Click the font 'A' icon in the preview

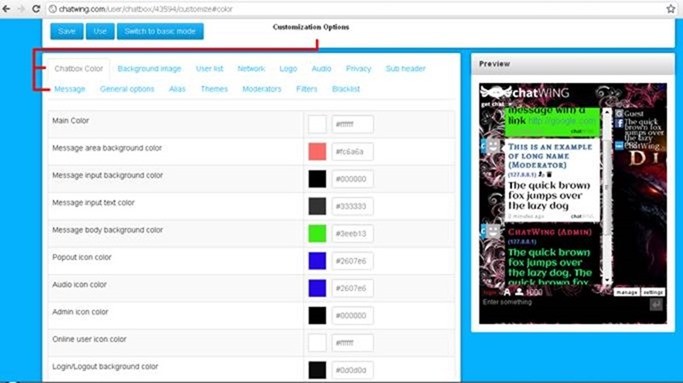click(507, 291)
